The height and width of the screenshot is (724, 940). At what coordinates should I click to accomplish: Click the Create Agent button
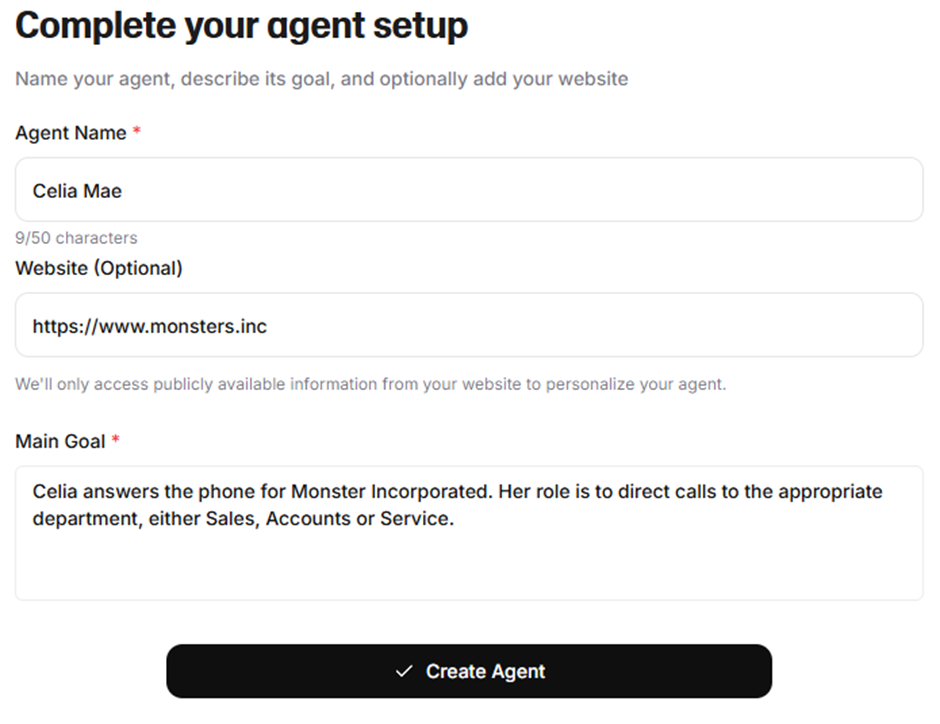[x=469, y=671]
